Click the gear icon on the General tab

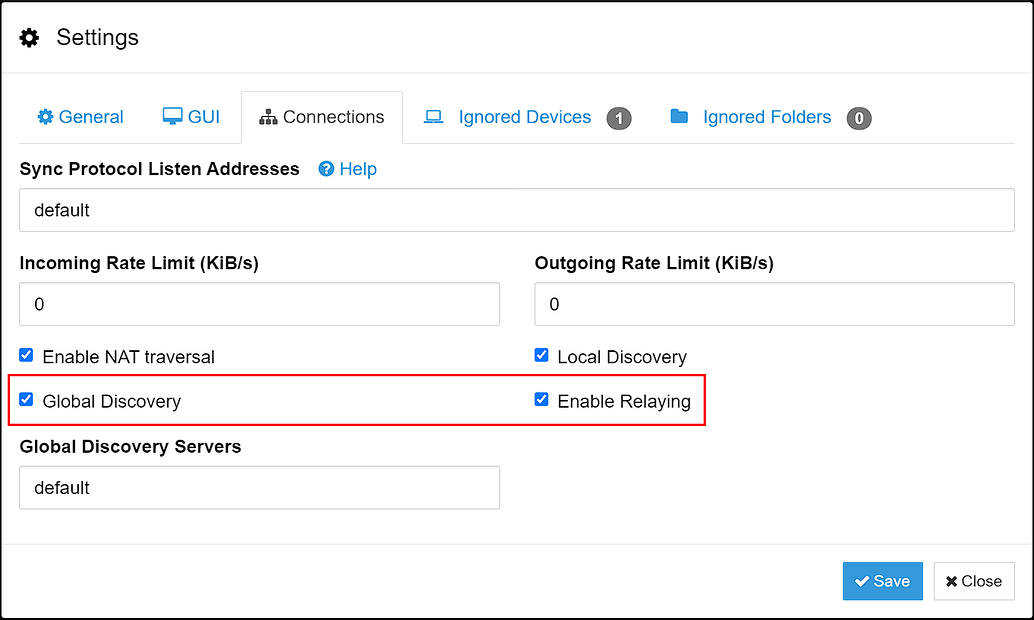[45, 117]
